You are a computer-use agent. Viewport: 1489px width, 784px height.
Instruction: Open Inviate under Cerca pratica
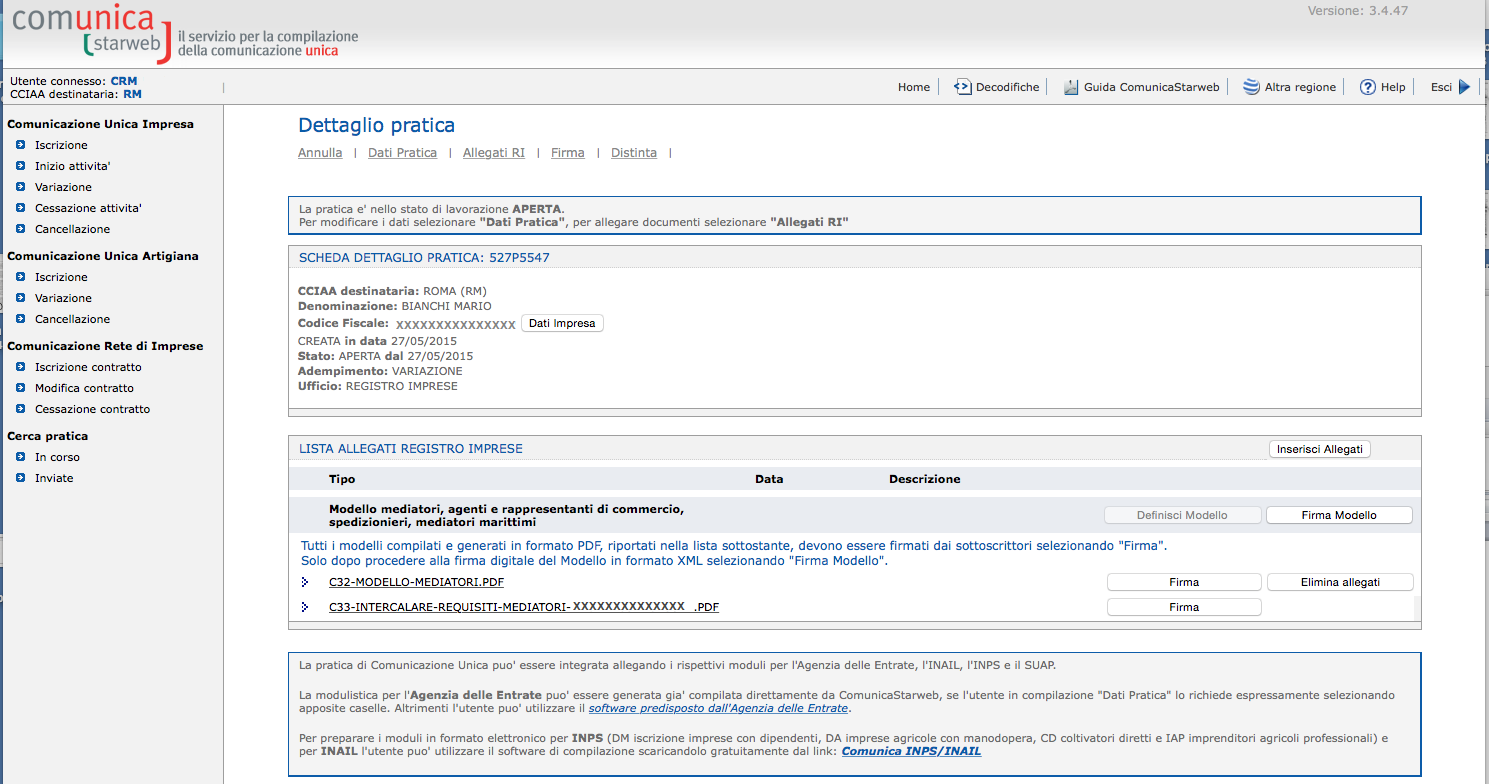click(x=54, y=478)
